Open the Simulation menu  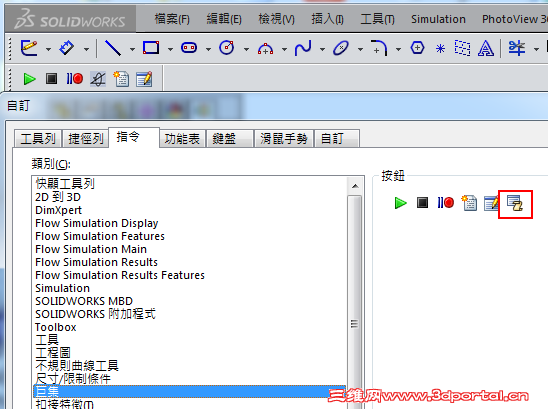(438, 19)
